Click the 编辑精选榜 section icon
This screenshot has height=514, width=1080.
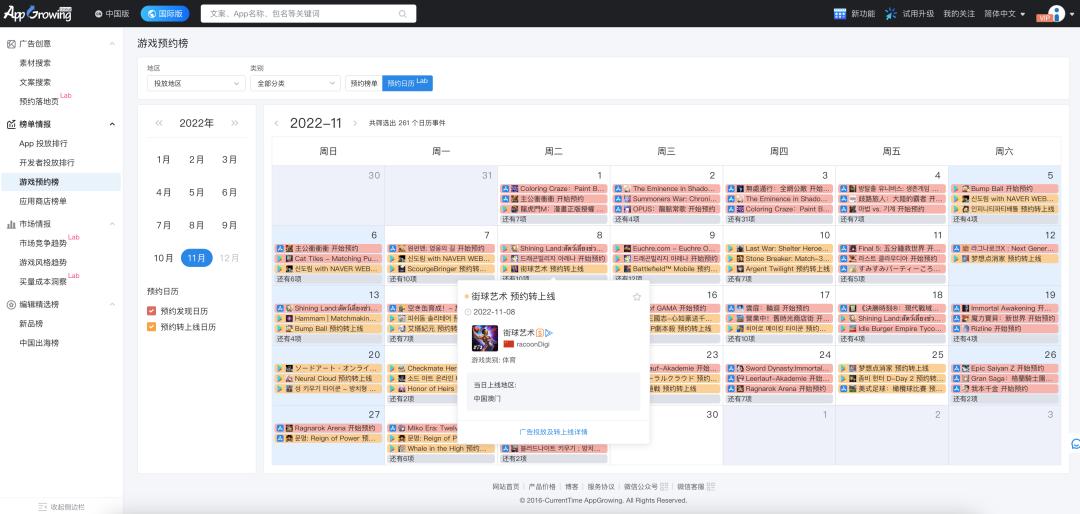[x=11, y=305]
